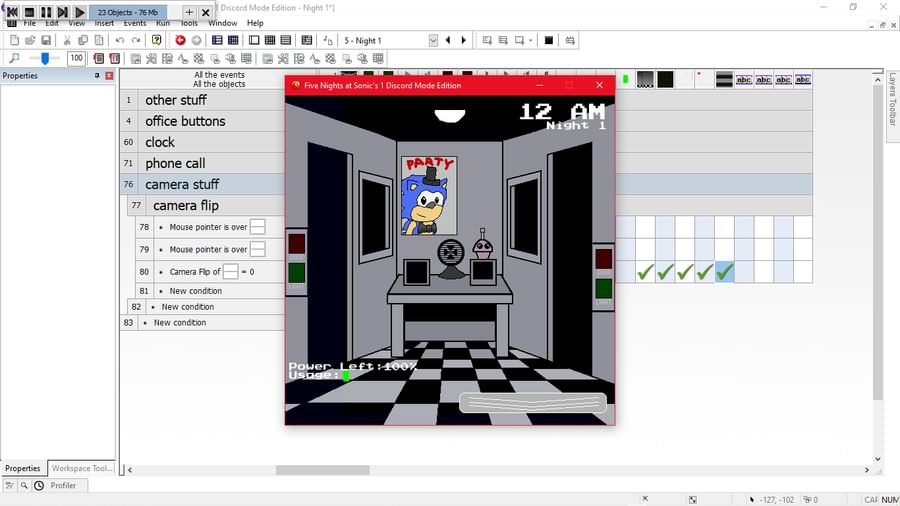Open the Help menu

coord(255,24)
